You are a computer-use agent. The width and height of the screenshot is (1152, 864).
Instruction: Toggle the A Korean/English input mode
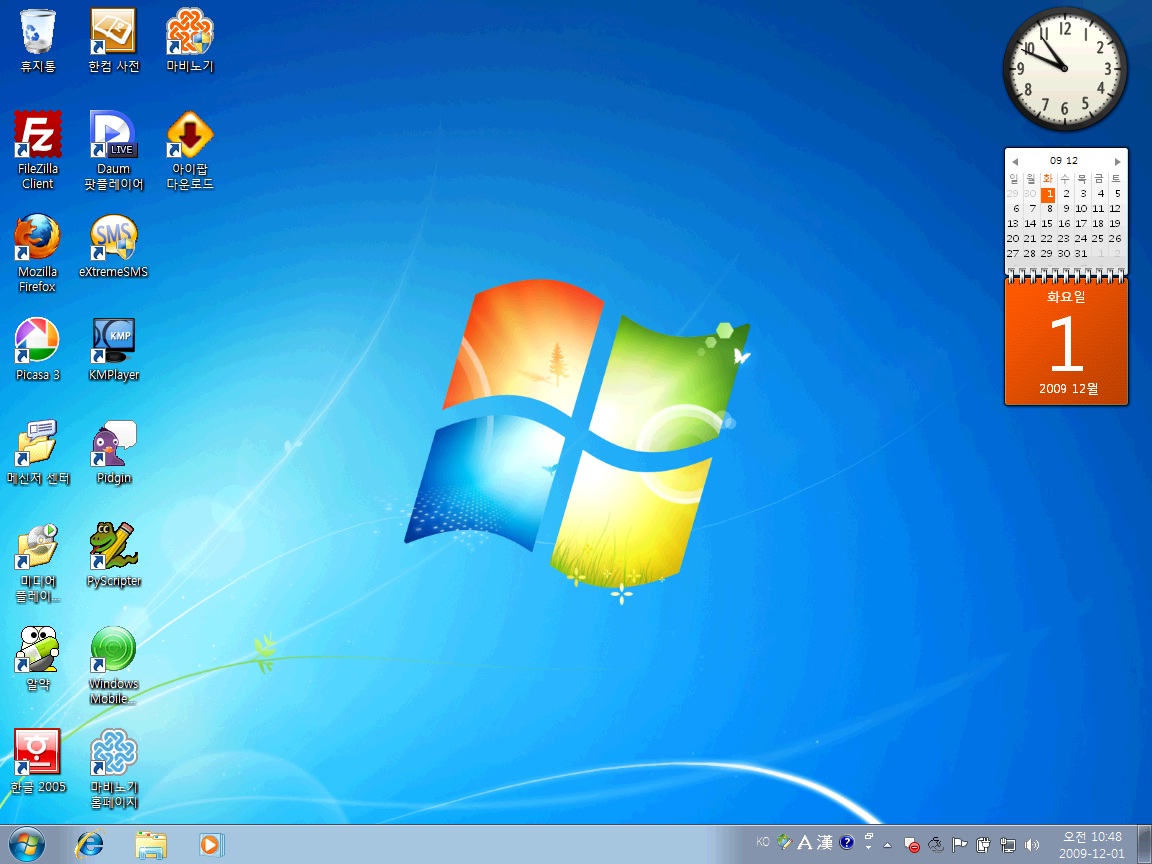coord(804,843)
